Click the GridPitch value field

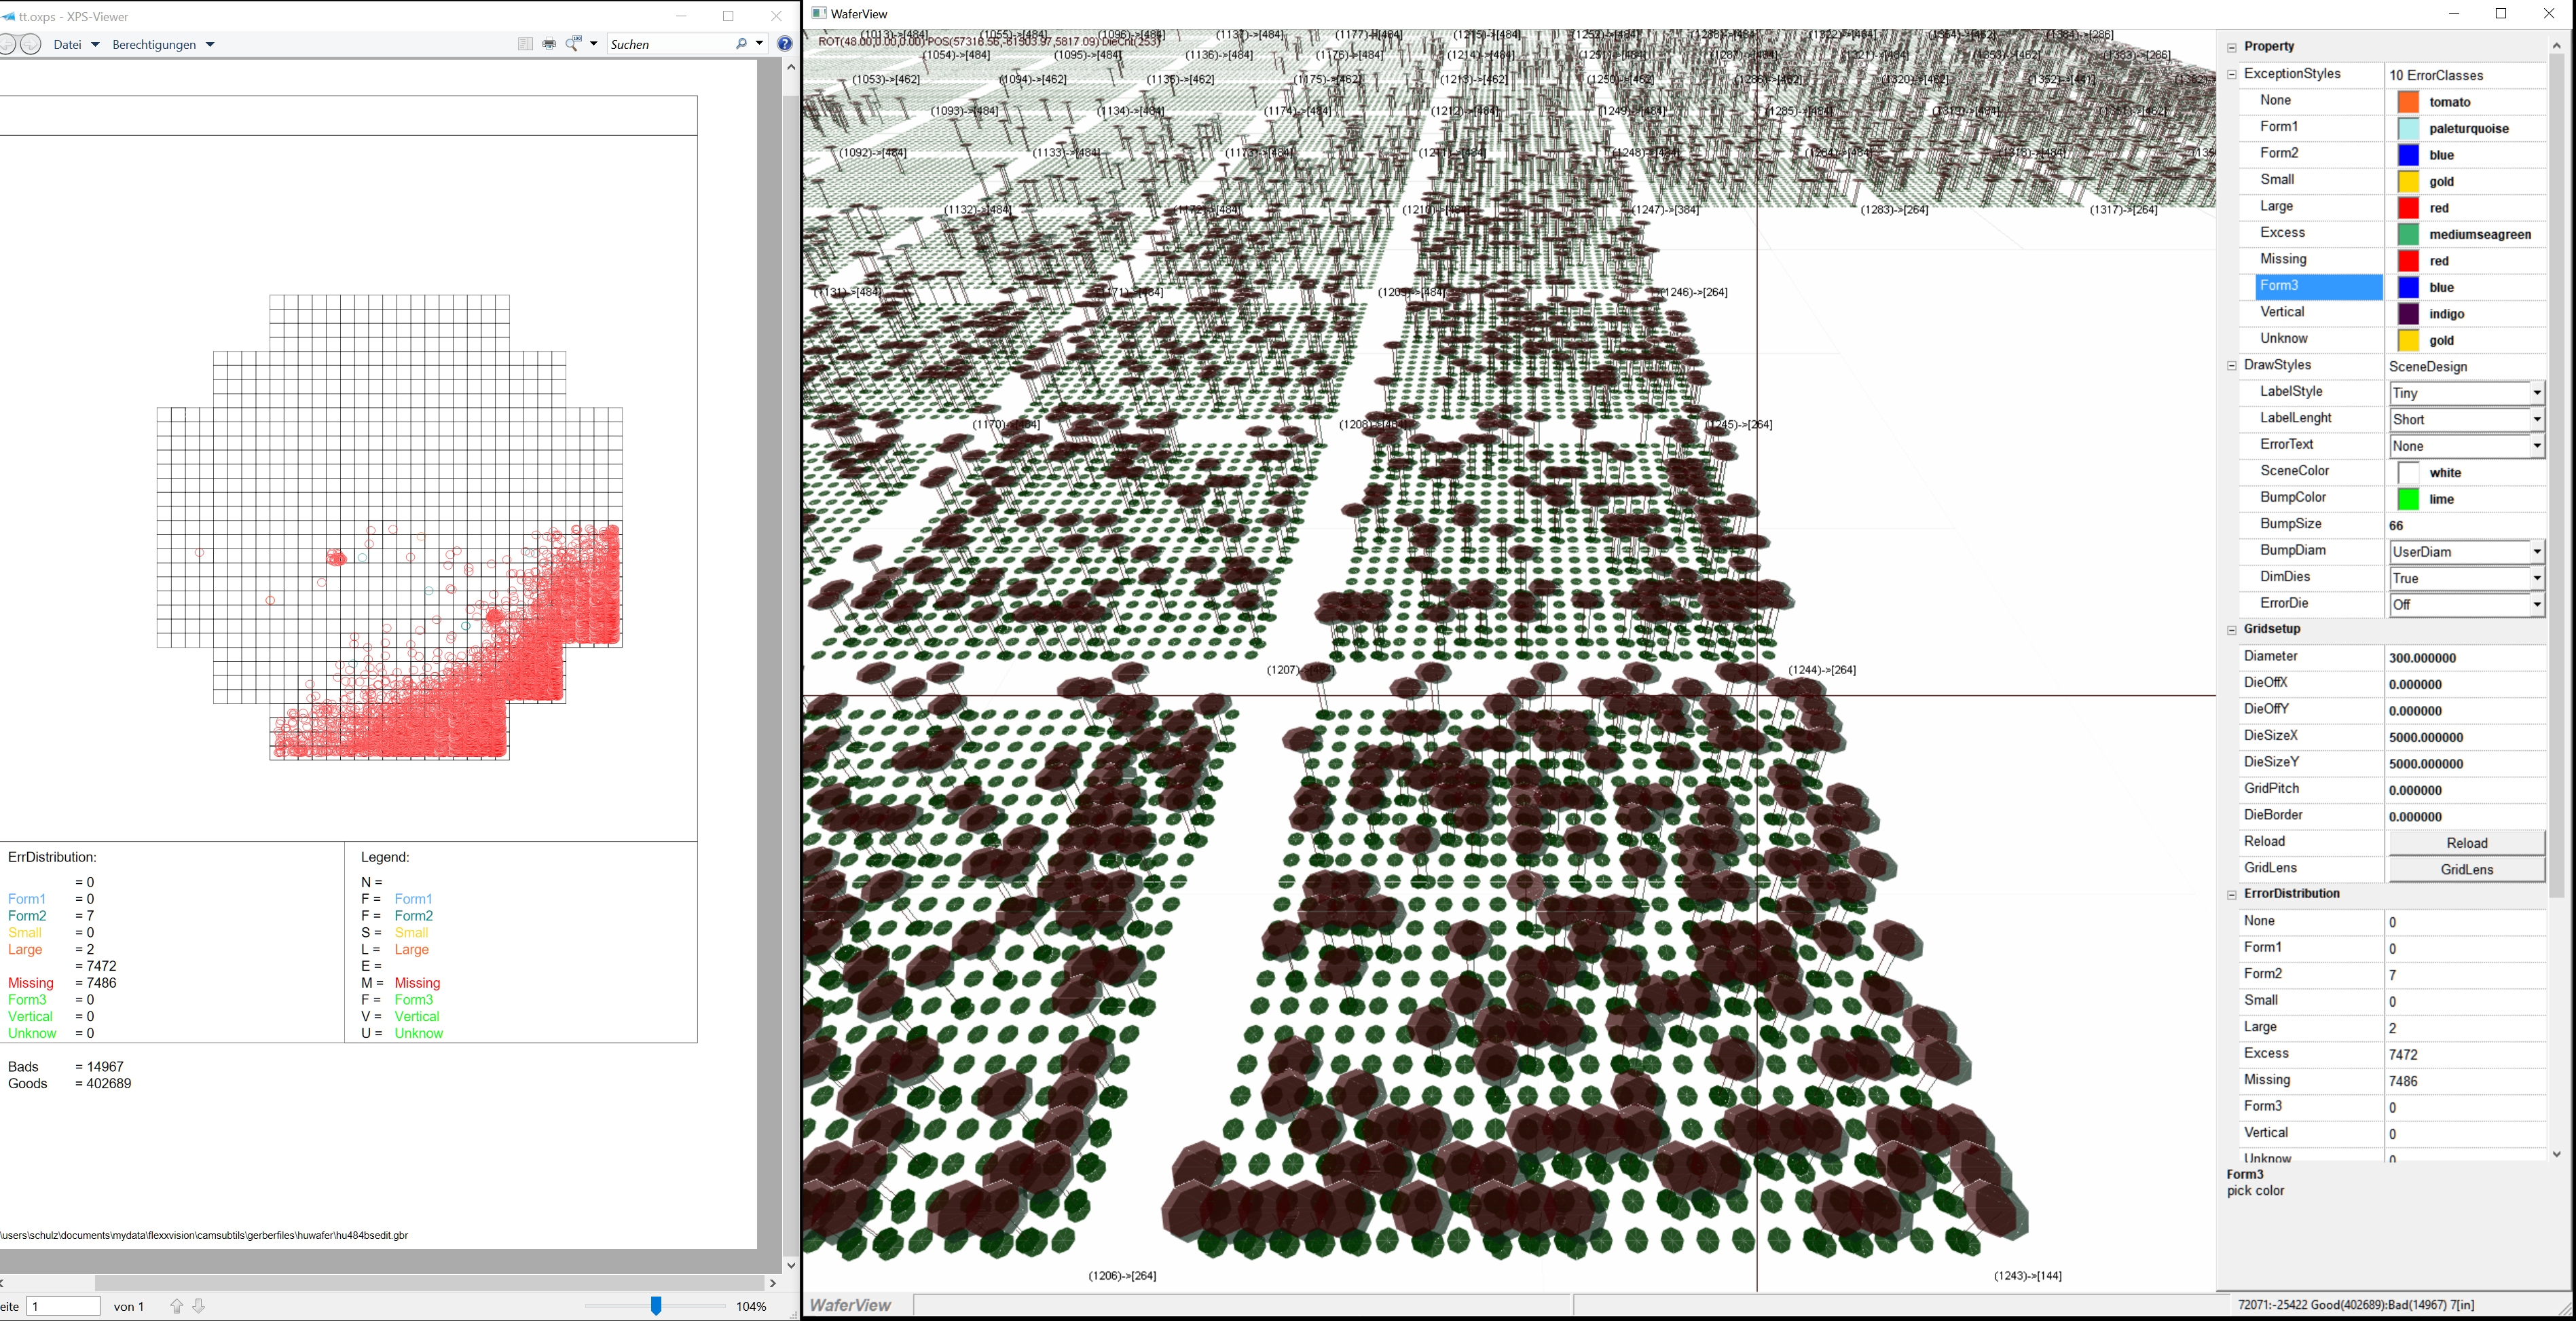(x=2466, y=790)
